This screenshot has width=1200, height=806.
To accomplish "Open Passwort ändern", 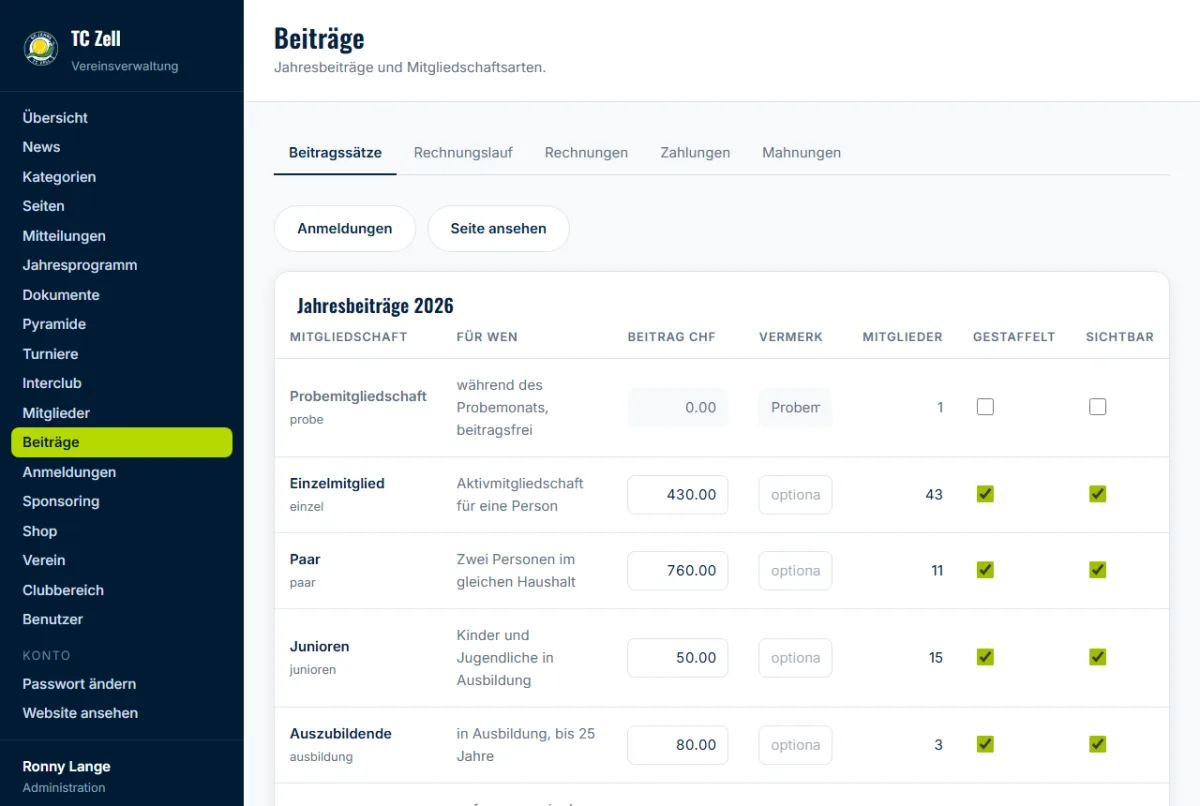I will [79, 684].
